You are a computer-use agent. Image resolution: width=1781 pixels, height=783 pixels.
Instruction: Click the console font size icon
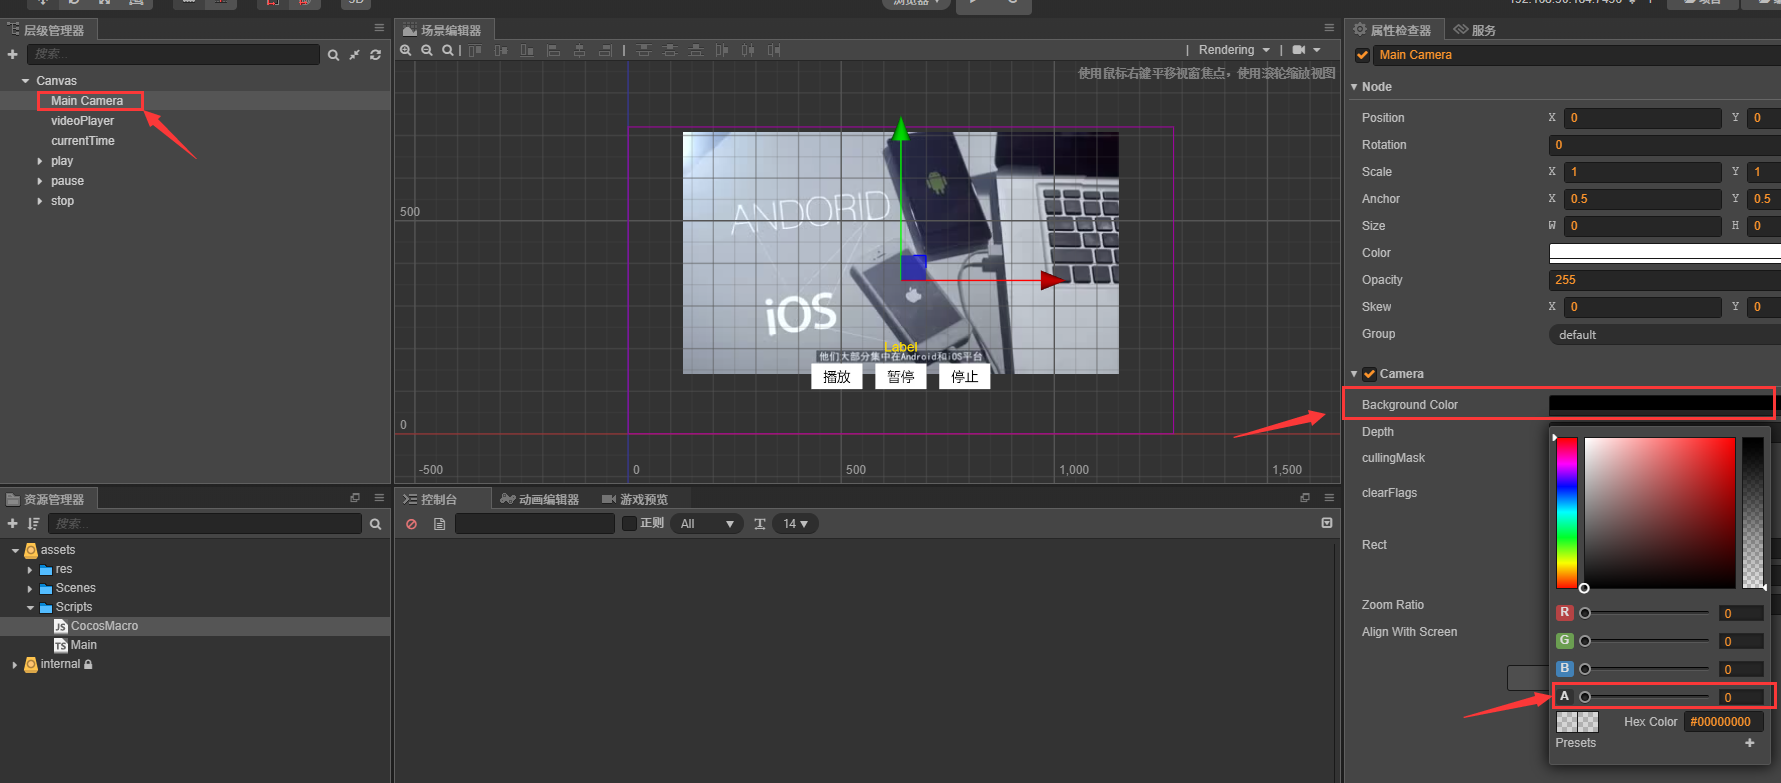pyautogui.click(x=760, y=524)
